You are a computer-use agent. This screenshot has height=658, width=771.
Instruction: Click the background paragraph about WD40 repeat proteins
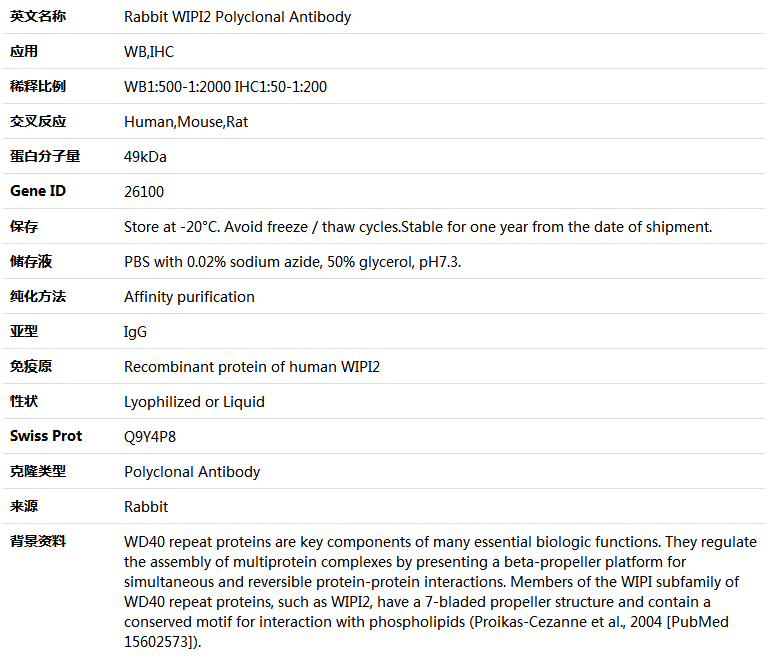tap(440, 581)
